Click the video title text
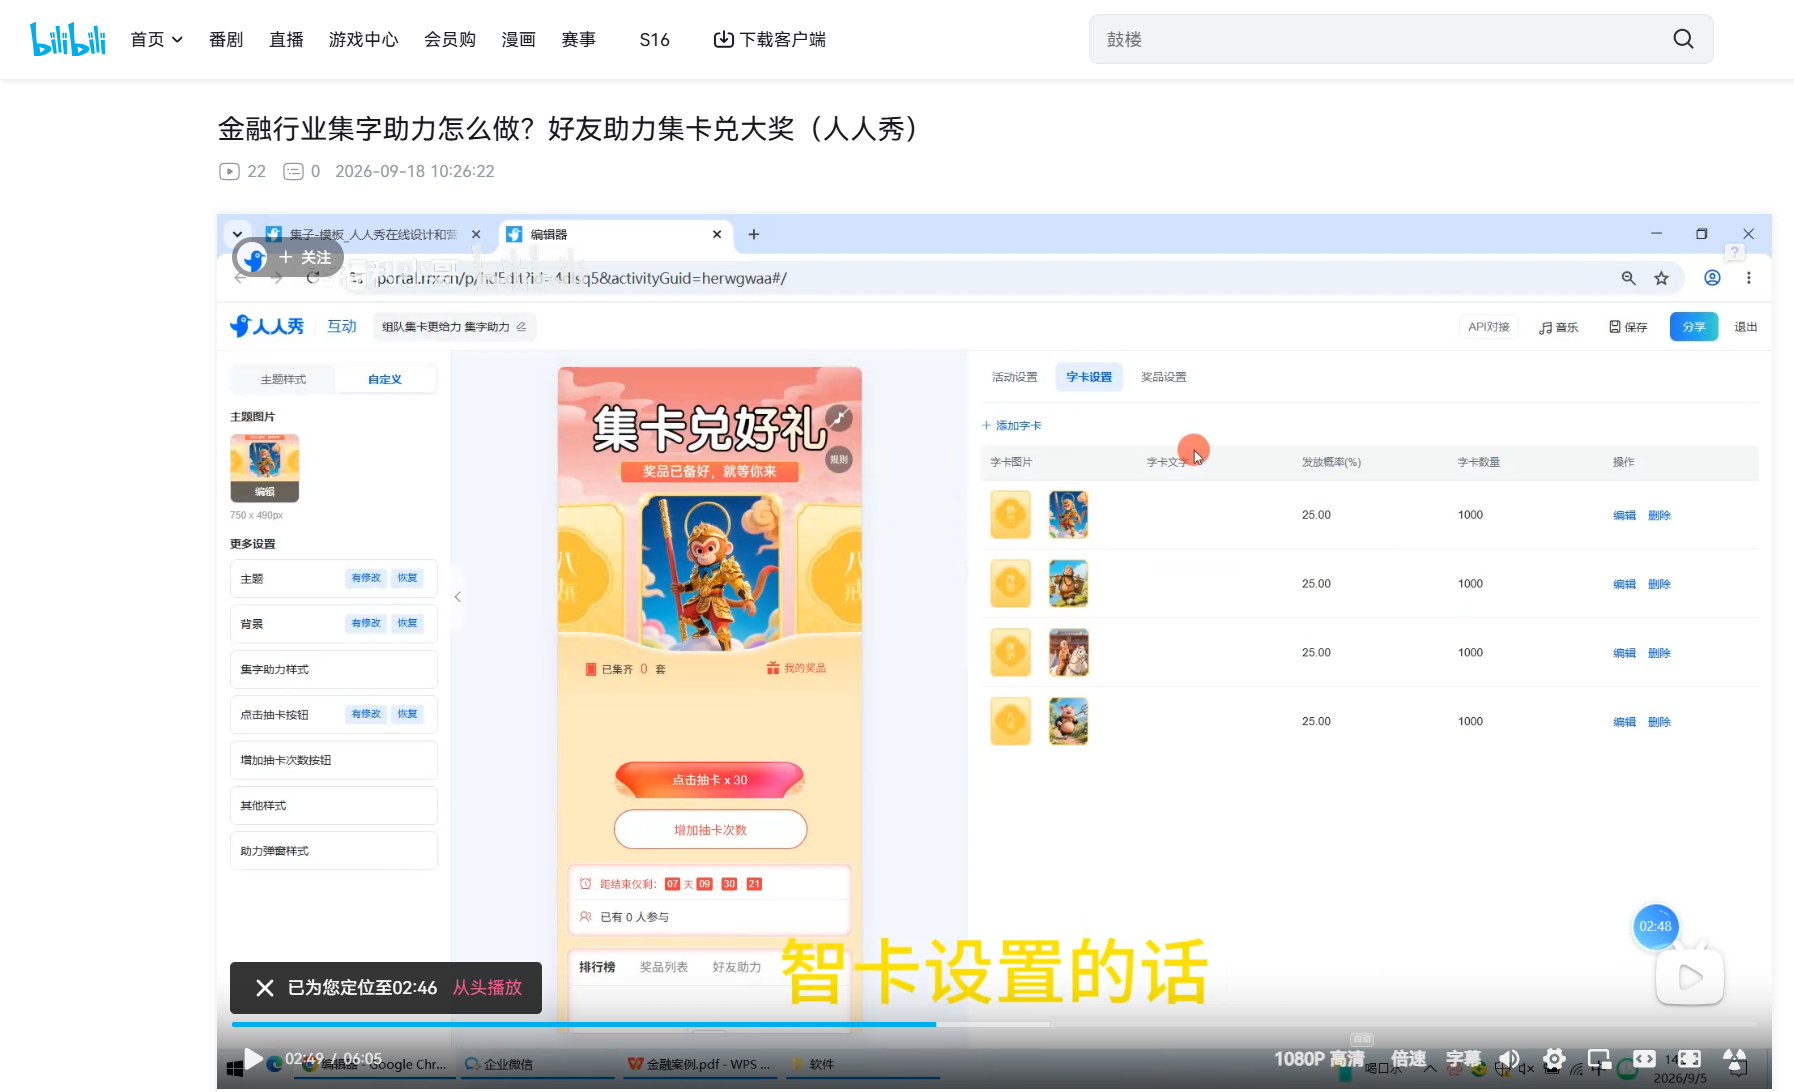Screen dimensions: 1794x1092 coord(568,129)
